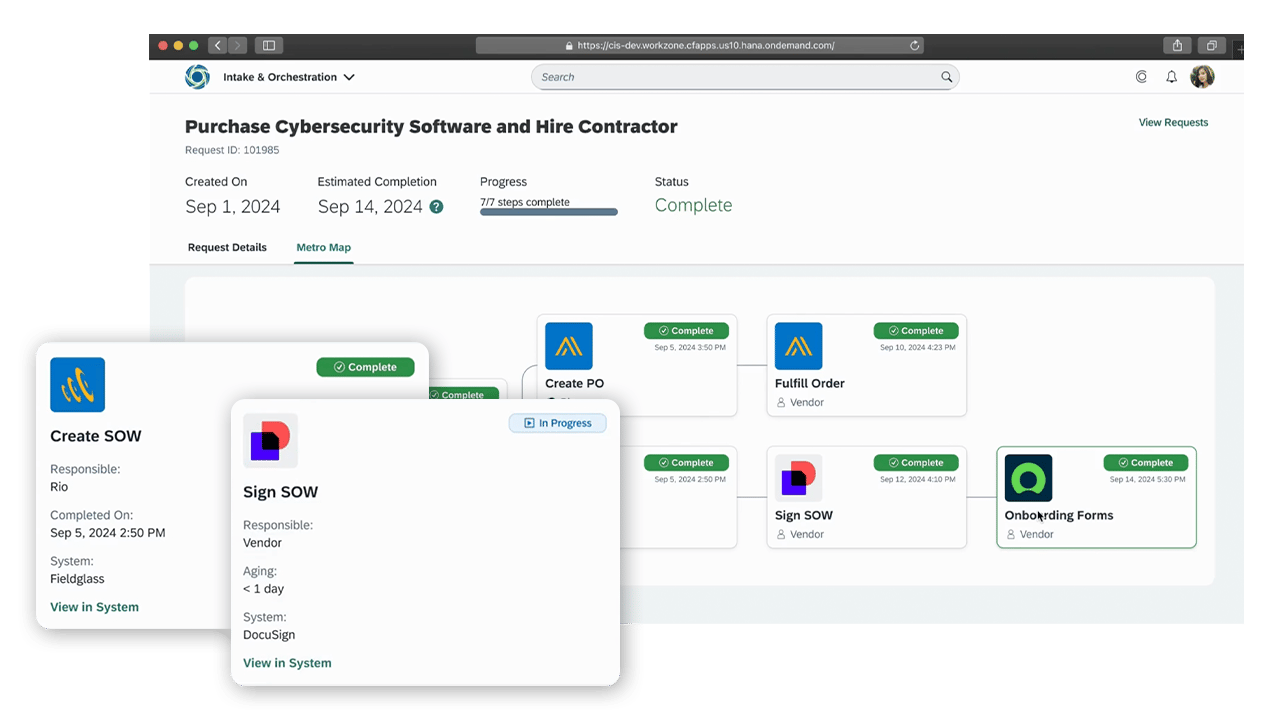Click View in System under DocuSign
This screenshot has height=720, width=1280.
pos(287,663)
